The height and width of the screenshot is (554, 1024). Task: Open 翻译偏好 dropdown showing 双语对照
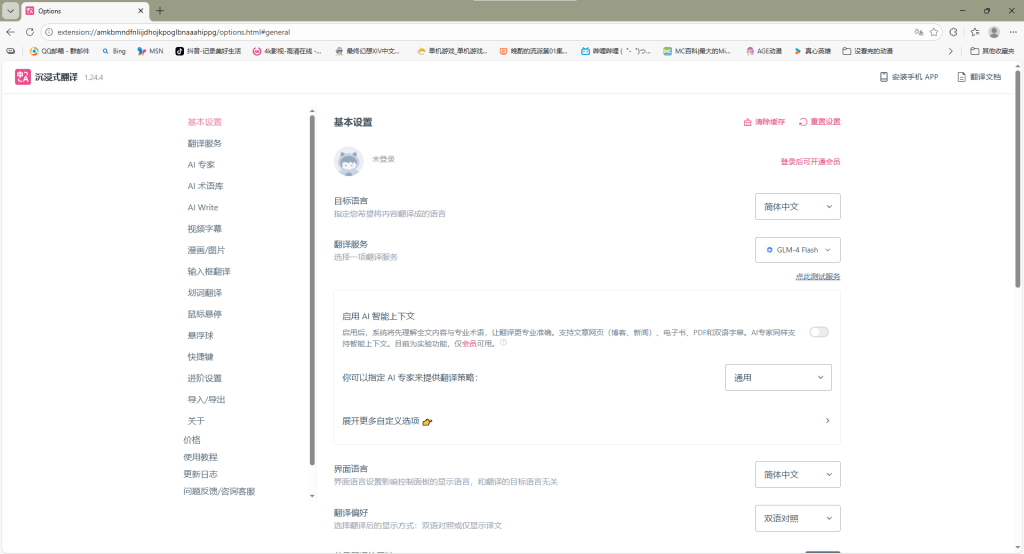click(x=797, y=518)
